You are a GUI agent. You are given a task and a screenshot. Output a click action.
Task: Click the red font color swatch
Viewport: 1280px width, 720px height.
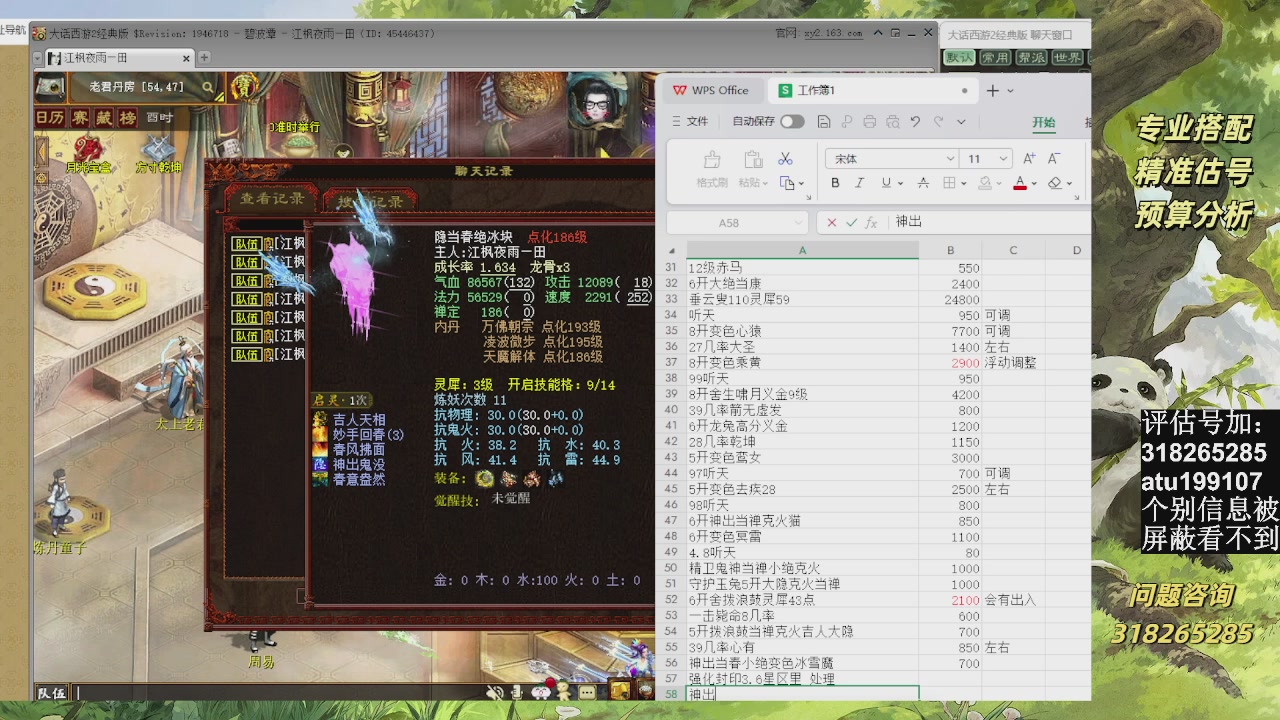click(x=1019, y=184)
